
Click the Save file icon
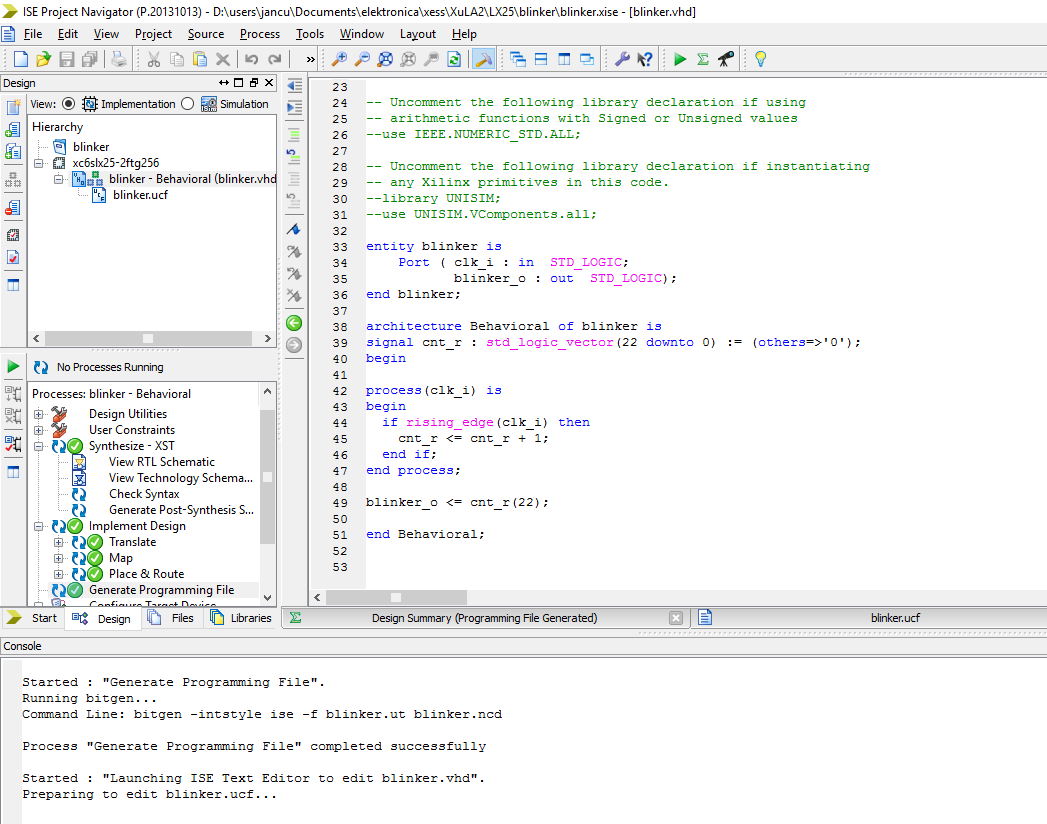click(67, 59)
